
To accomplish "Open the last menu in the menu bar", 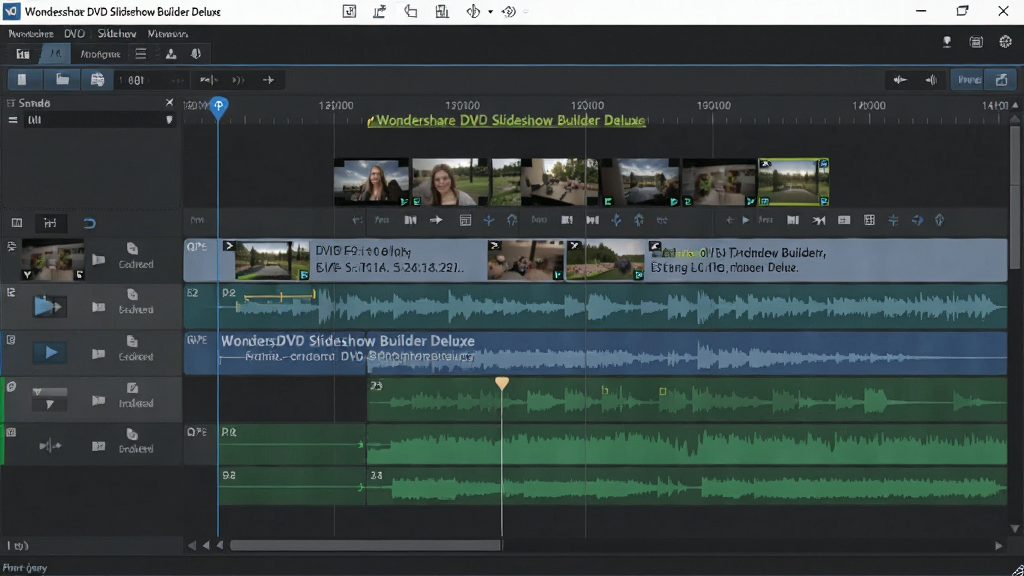I will pyautogui.click(x=168, y=33).
